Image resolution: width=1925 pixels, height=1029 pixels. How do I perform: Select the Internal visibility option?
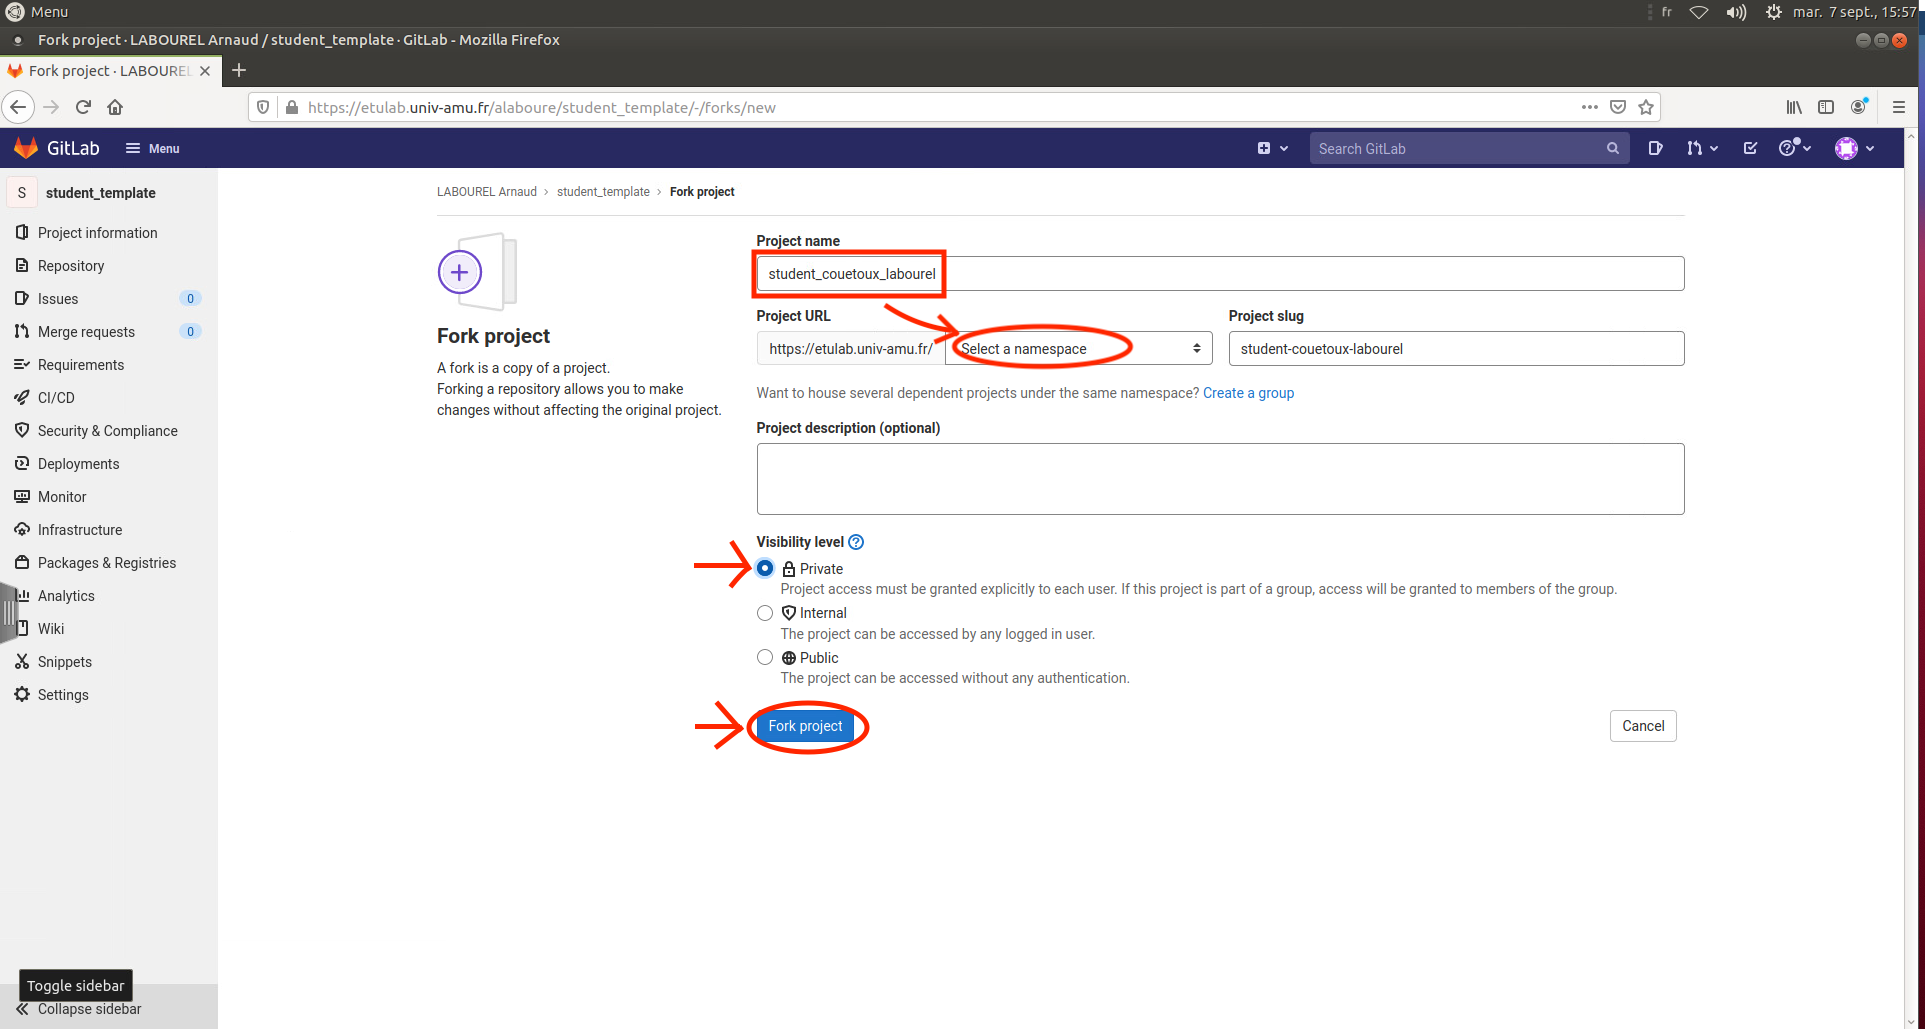tap(765, 613)
